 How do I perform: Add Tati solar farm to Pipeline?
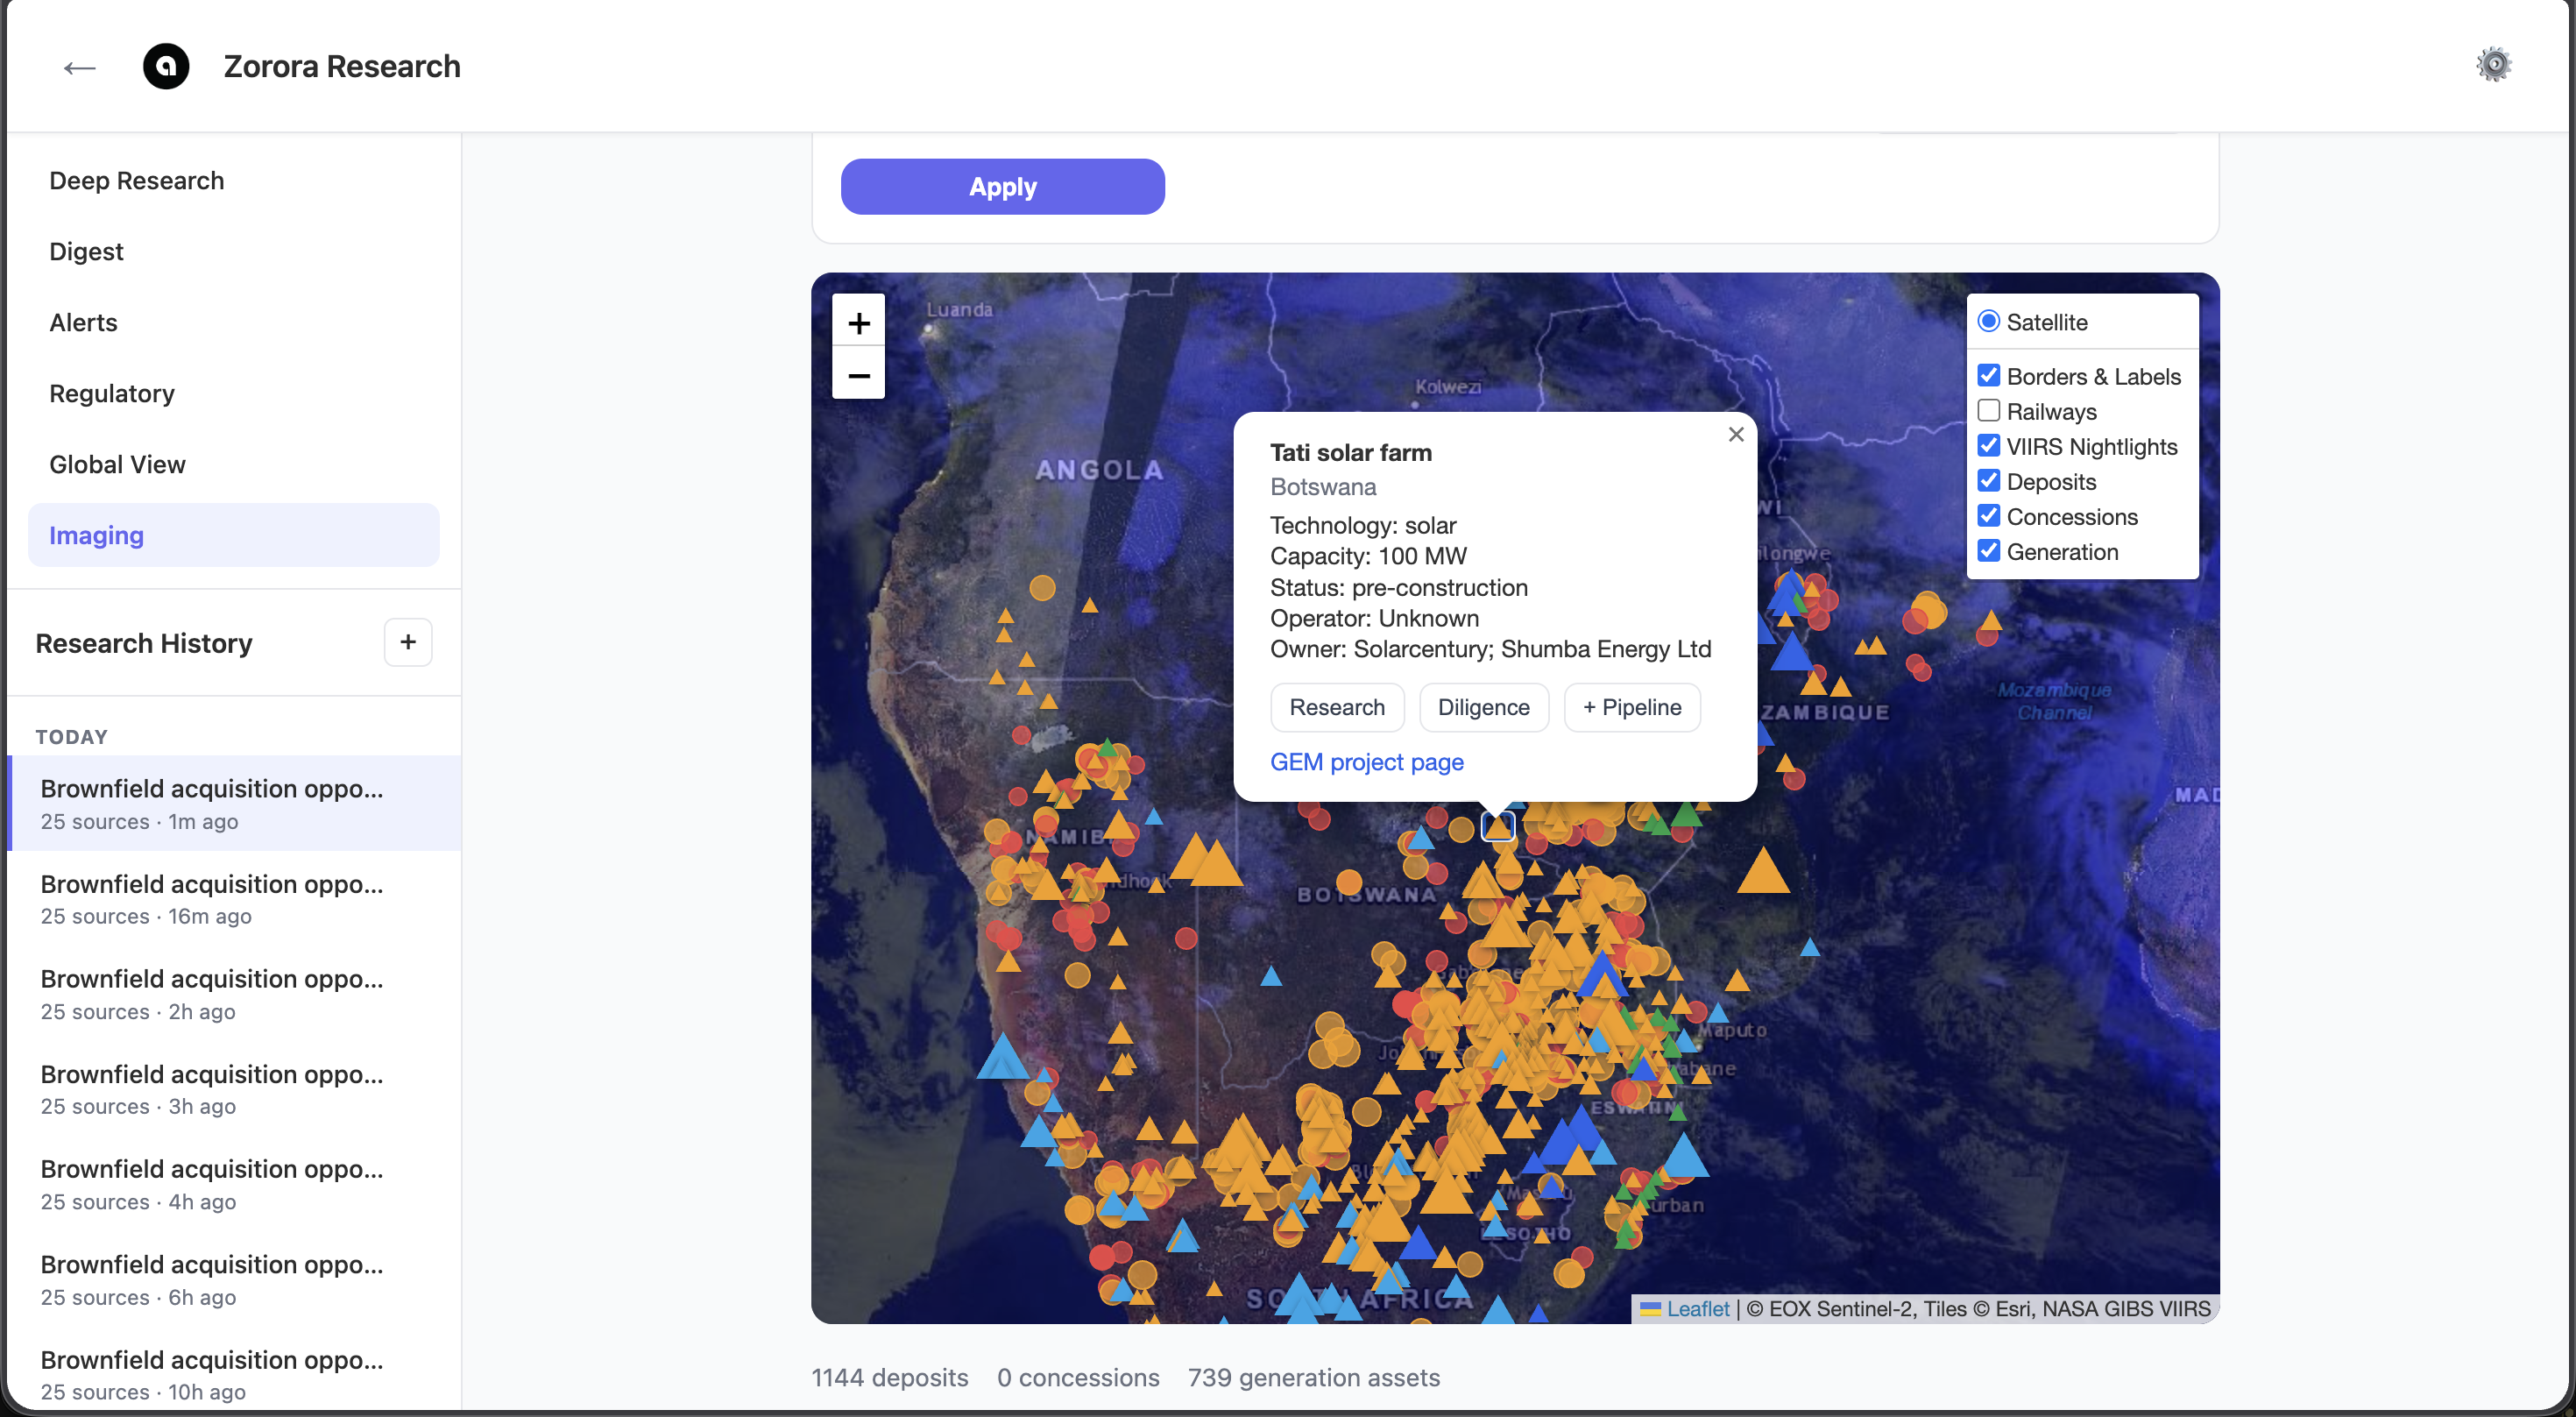click(1631, 707)
